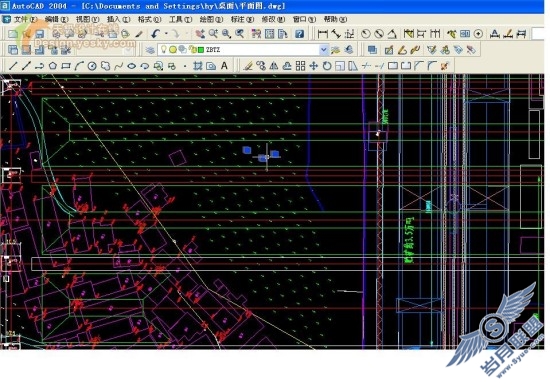Select the Line draw tool

pyautogui.click(x=13, y=66)
